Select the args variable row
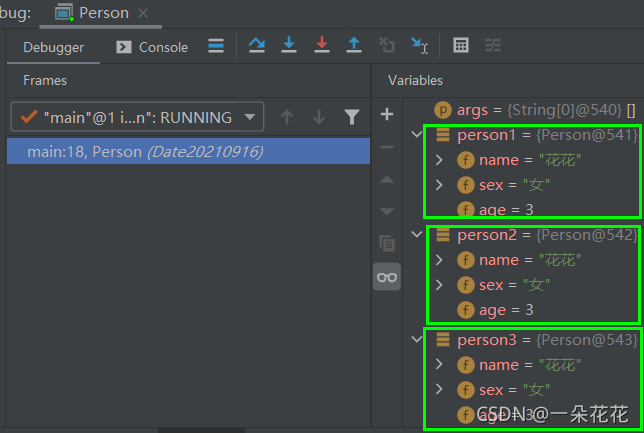644x433 pixels. (535, 110)
